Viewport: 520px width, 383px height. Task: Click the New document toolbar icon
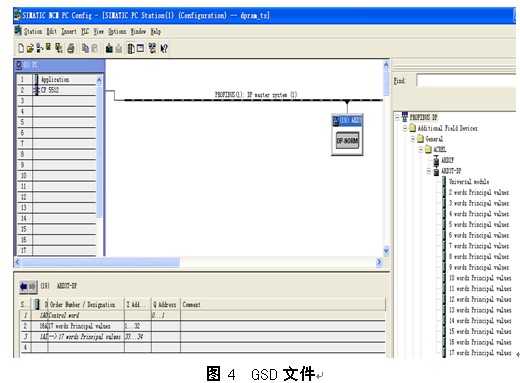pos(21,49)
